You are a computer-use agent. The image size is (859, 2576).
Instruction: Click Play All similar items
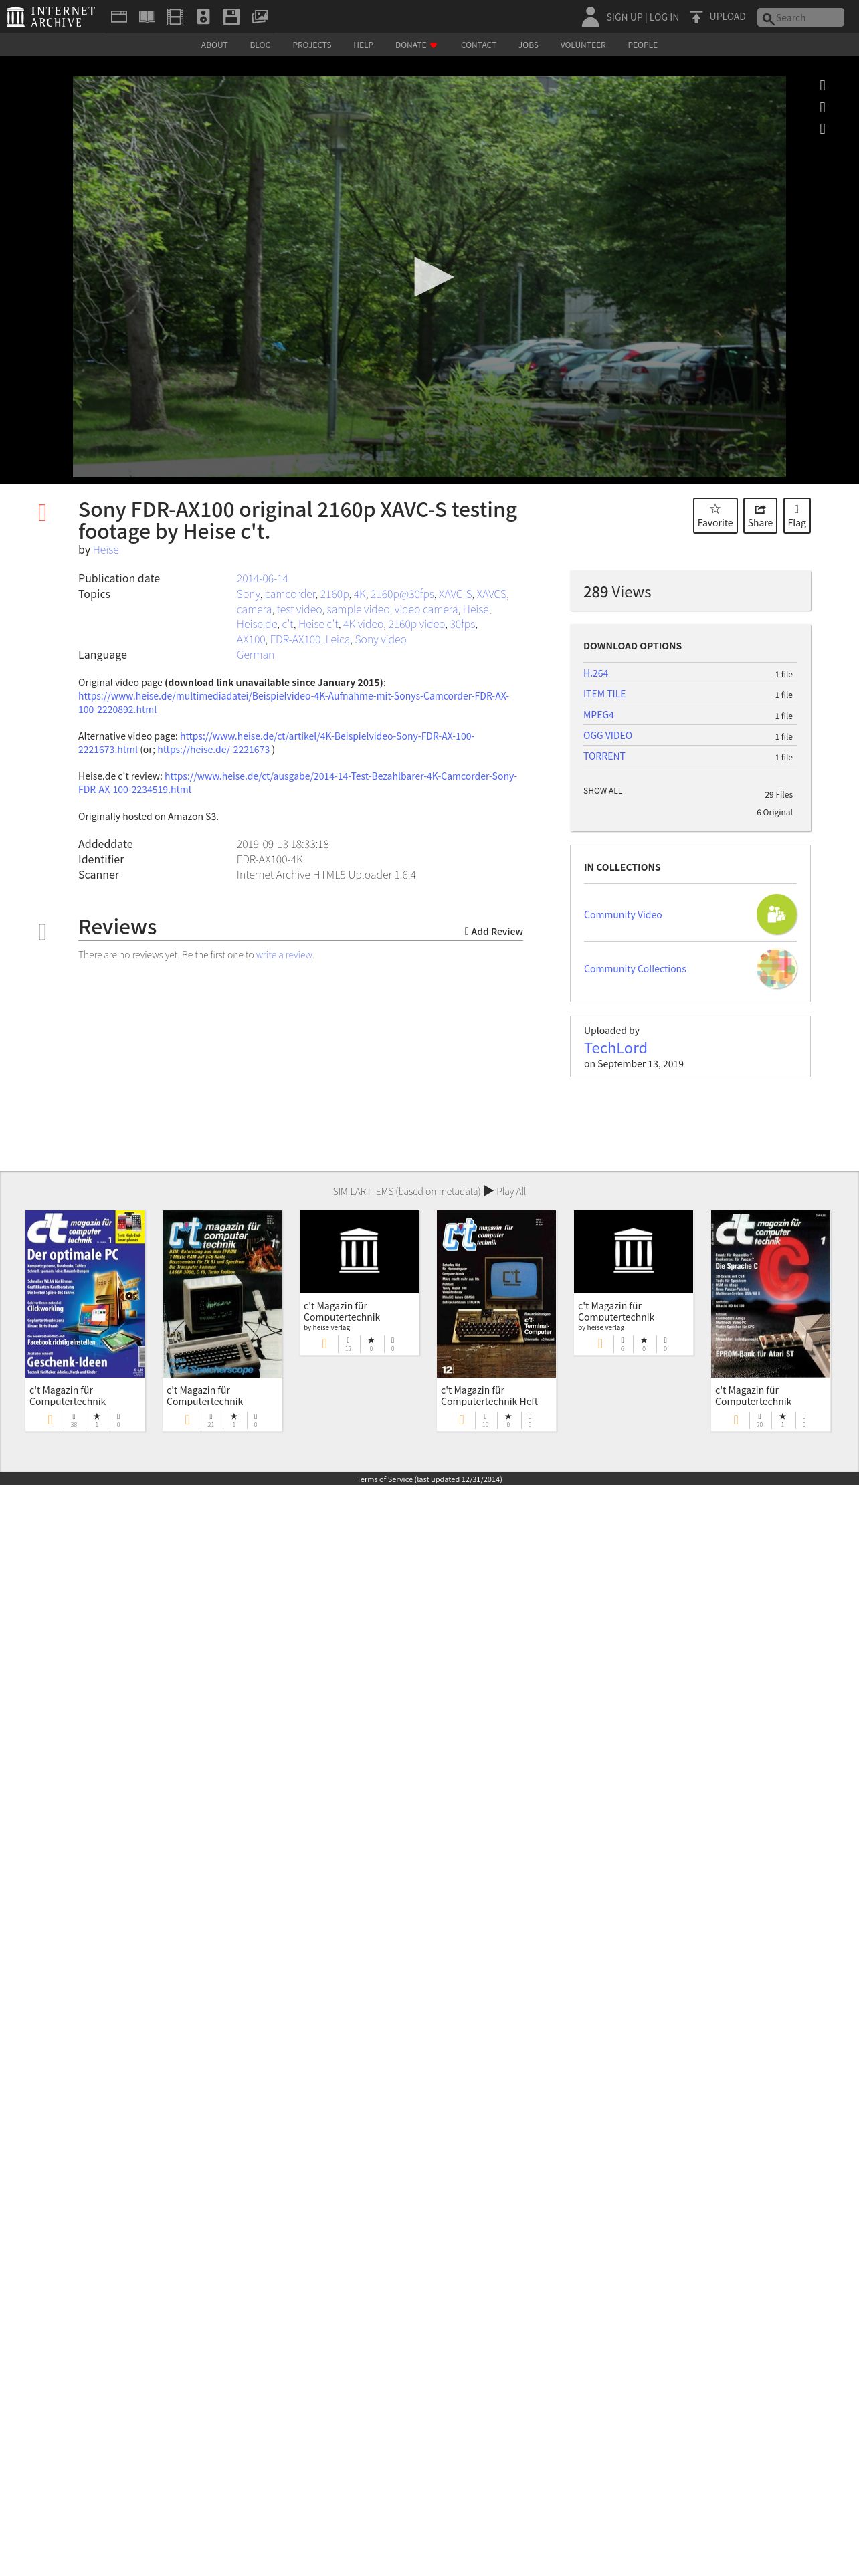[x=505, y=1191]
